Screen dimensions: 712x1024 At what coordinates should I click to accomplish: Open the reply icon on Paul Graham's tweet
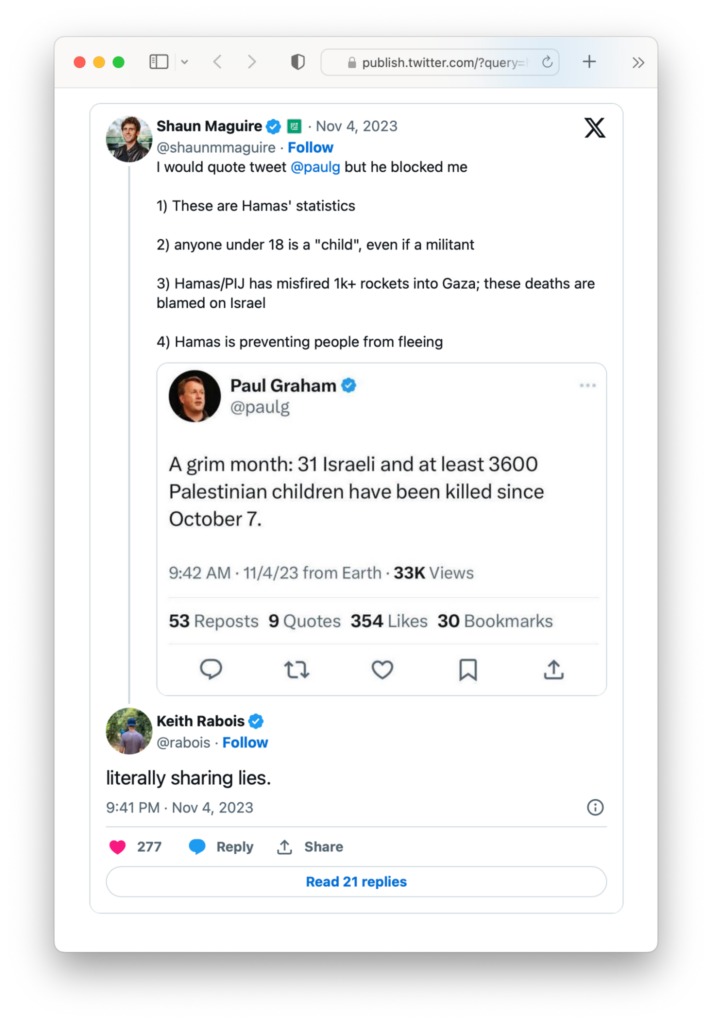point(211,670)
